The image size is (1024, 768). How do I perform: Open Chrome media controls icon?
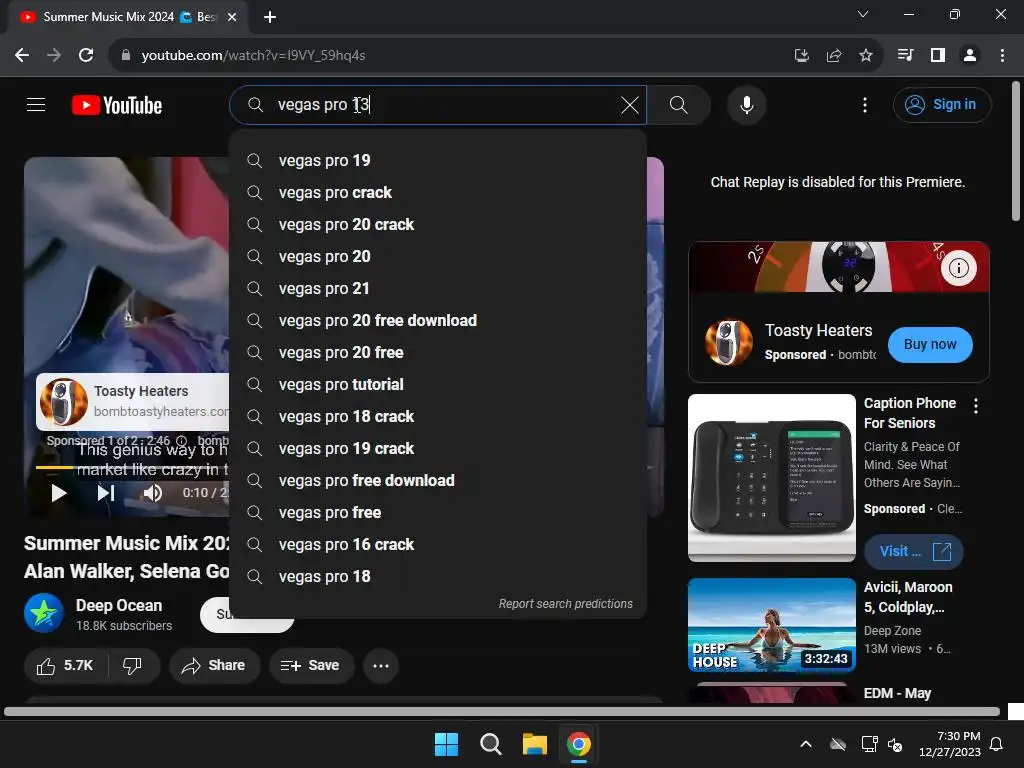tap(905, 56)
